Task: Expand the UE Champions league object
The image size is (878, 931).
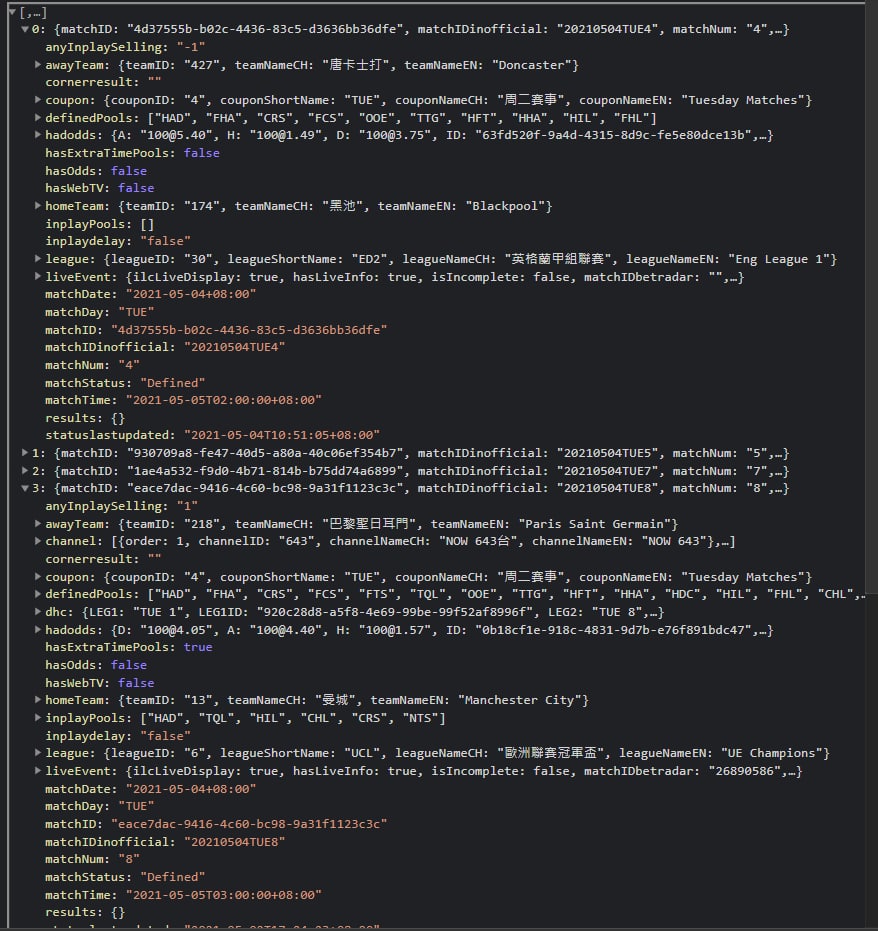Action: (38, 753)
